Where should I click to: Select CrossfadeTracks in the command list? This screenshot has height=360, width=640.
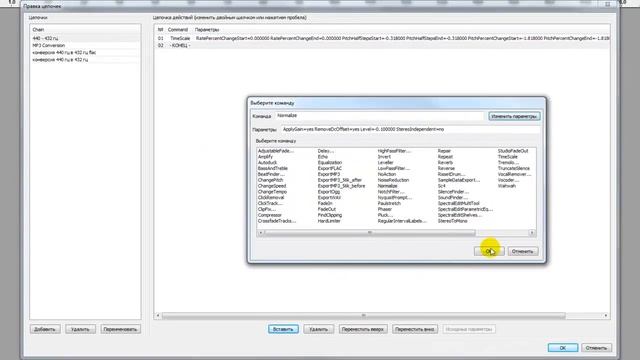coord(277,221)
